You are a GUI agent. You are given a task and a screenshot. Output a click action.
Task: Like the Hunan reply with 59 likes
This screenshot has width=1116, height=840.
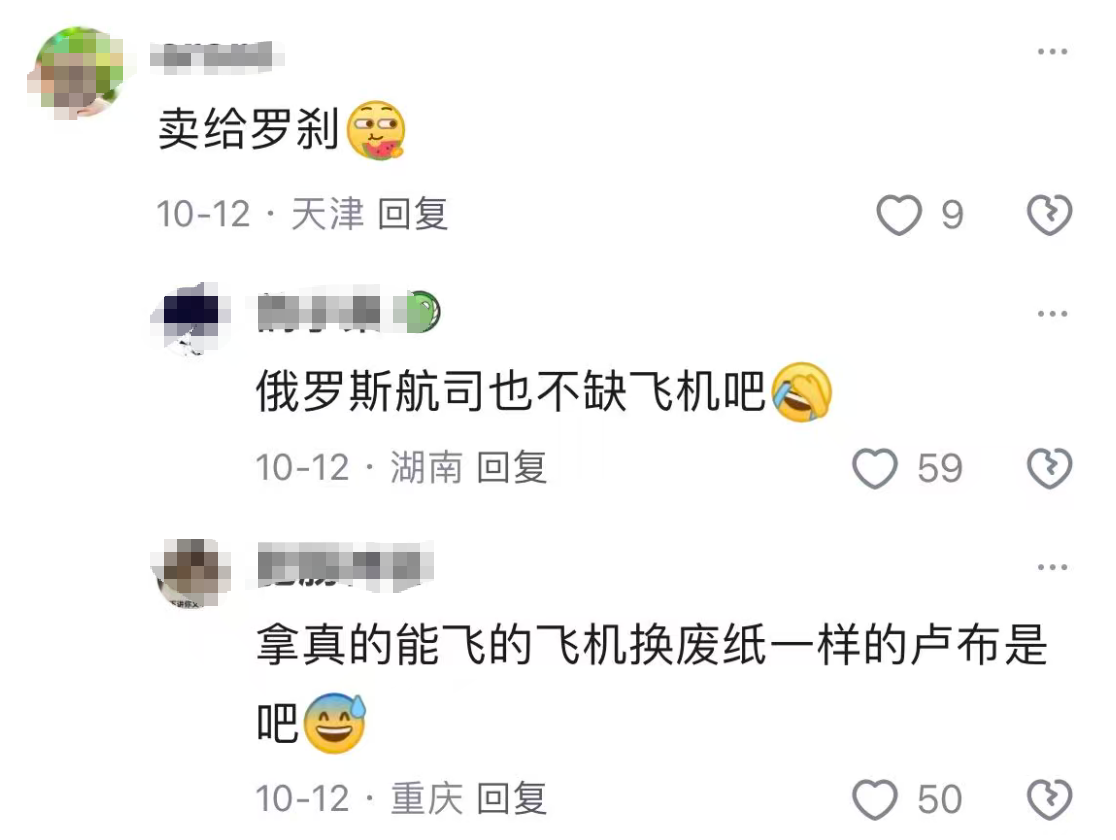(x=875, y=468)
